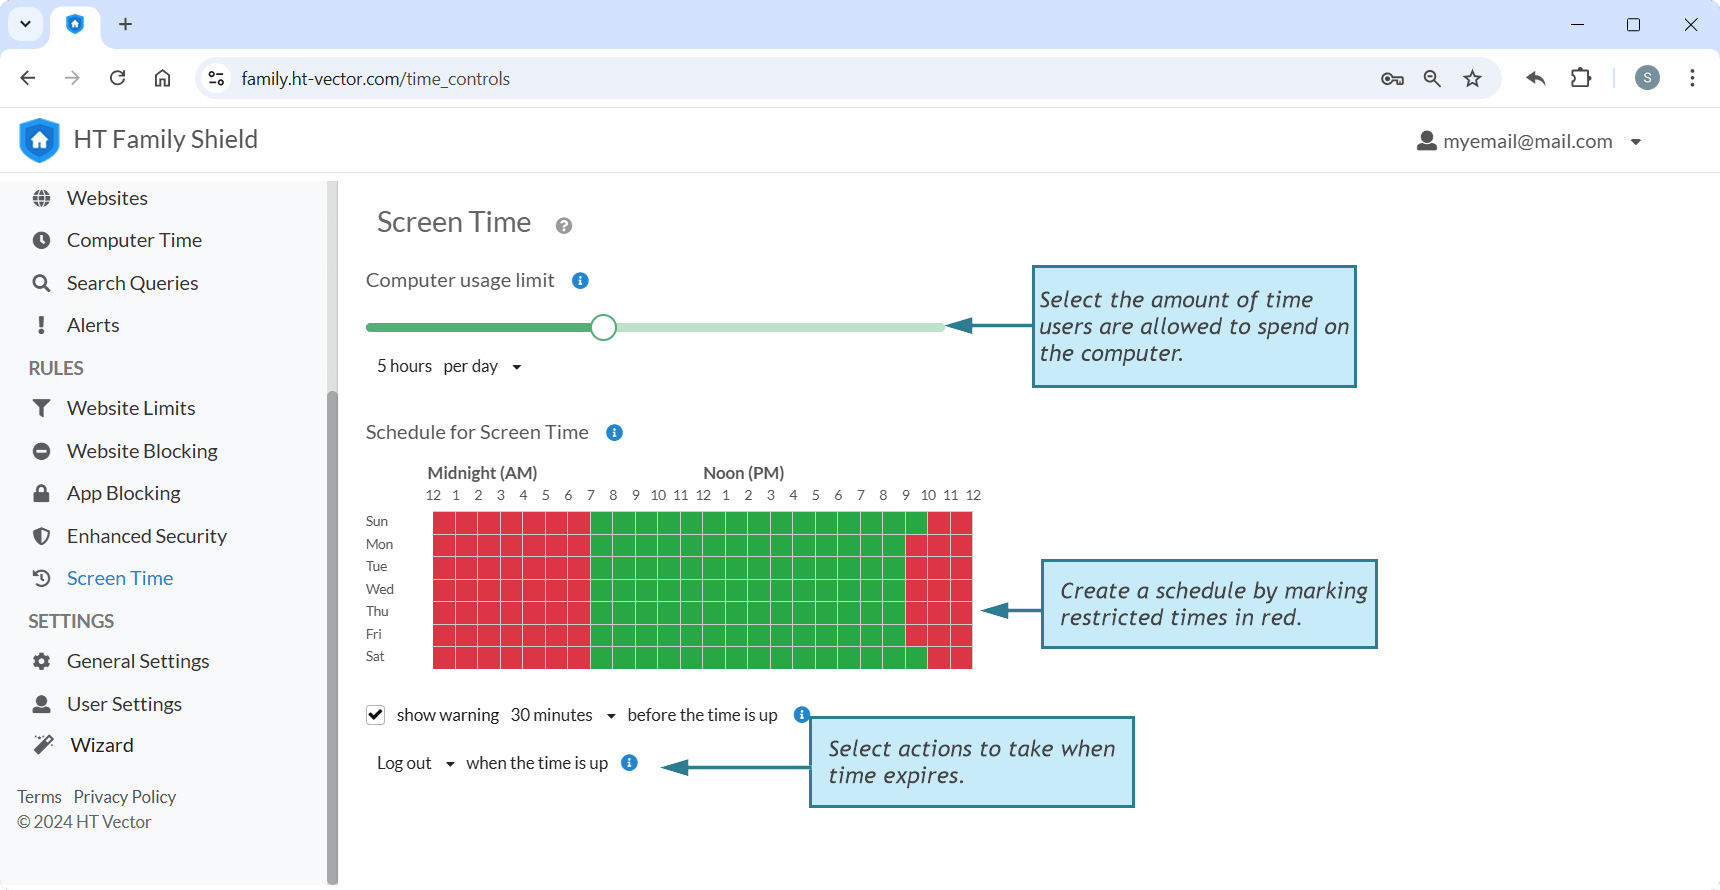This screenshot has width=1720, height=890.
Task: Click the browser home icon
Action: (x=162, y=78)
